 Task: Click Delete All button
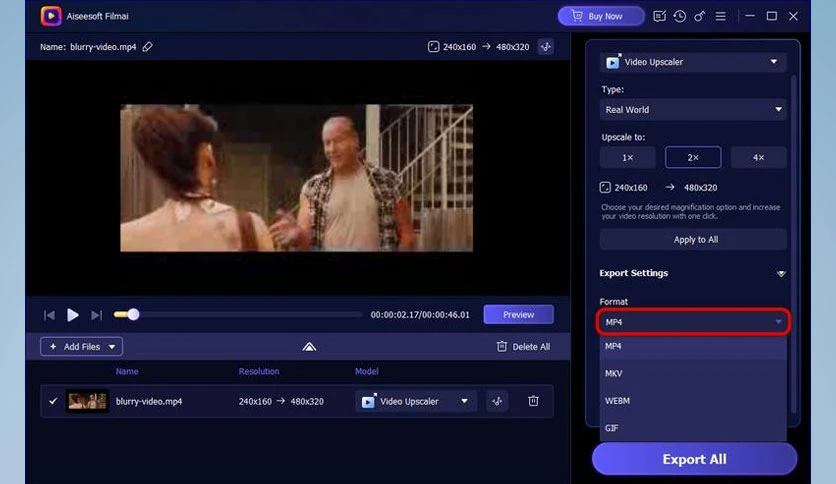tap(523, 346)
